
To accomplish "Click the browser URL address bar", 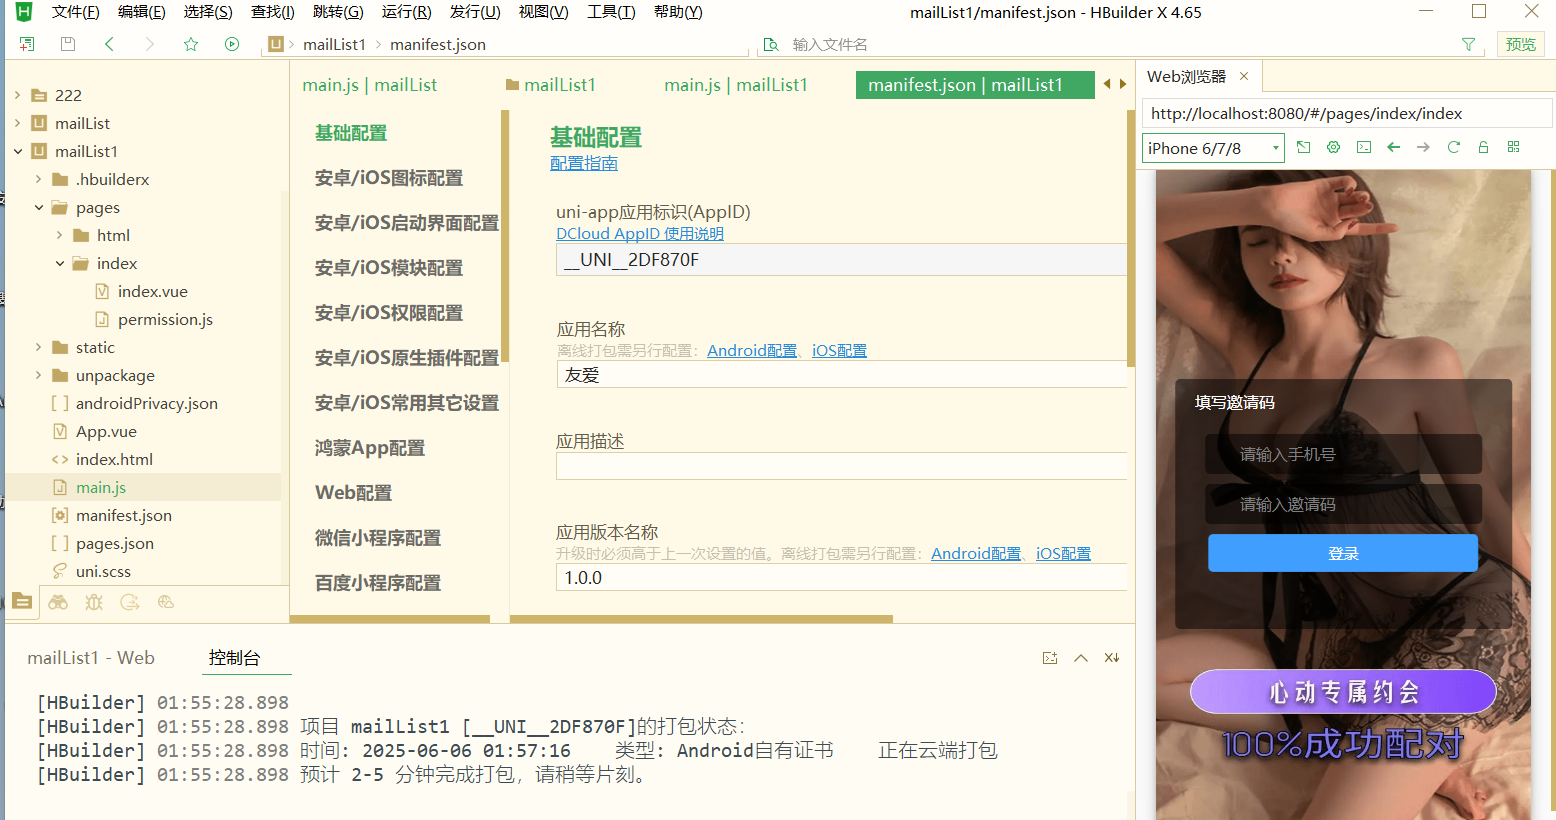I will coord(1346,113).
